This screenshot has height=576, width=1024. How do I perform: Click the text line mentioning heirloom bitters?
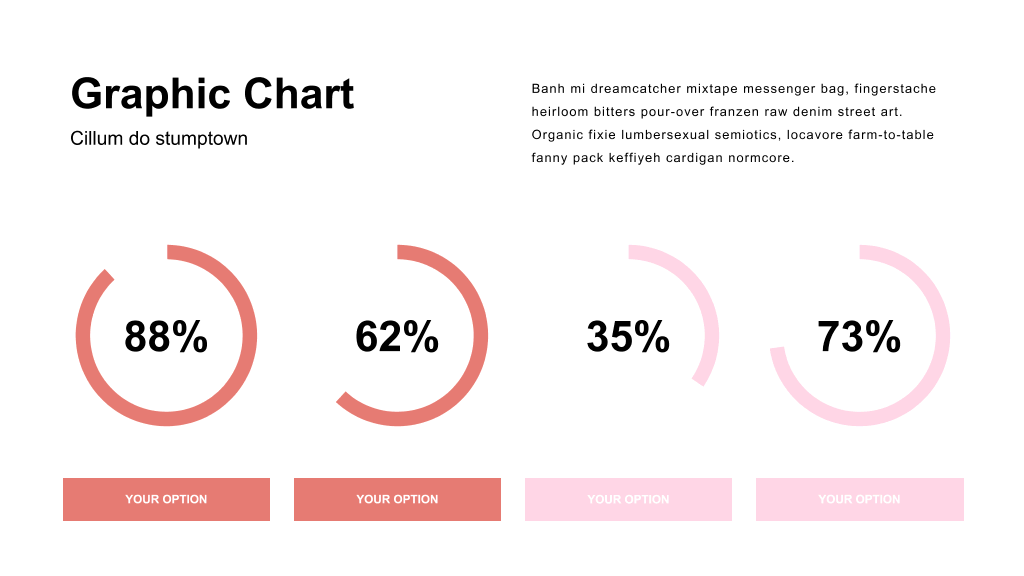(716, 112)
